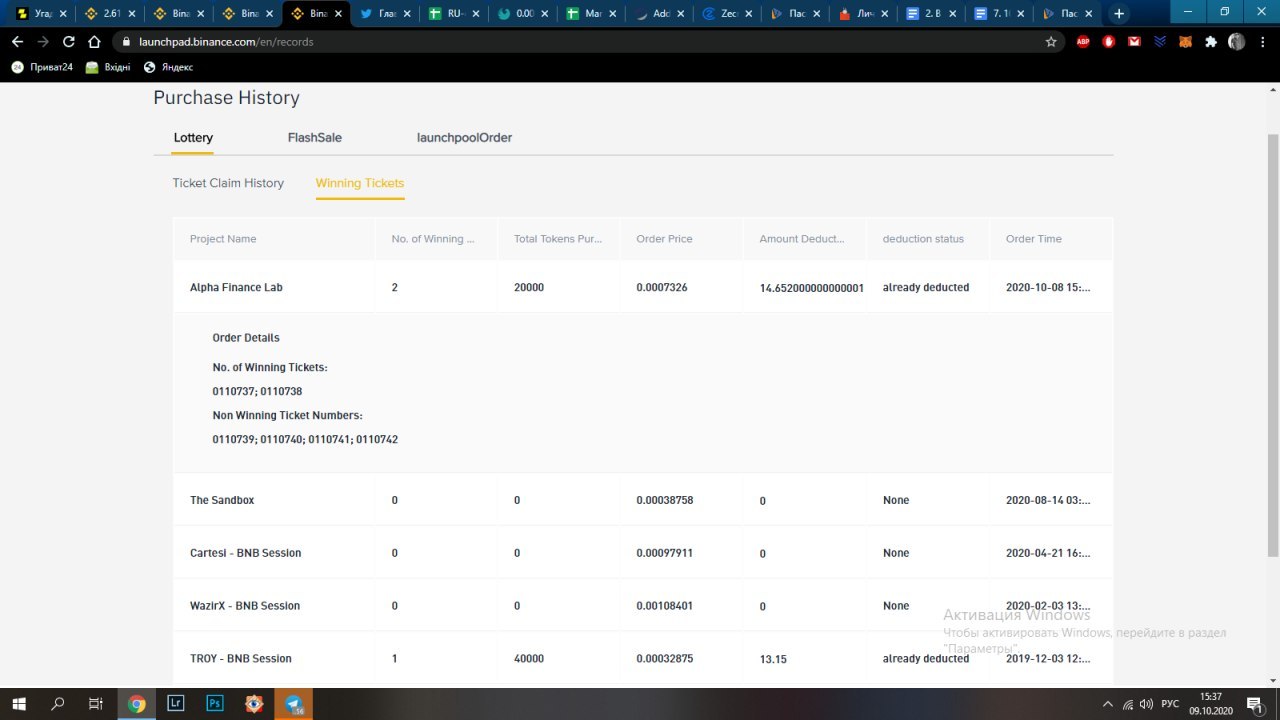Viewport: 1280px width, 720px height.
Task: Switch to the '2.61' browser tab
Action: (109, 14)
